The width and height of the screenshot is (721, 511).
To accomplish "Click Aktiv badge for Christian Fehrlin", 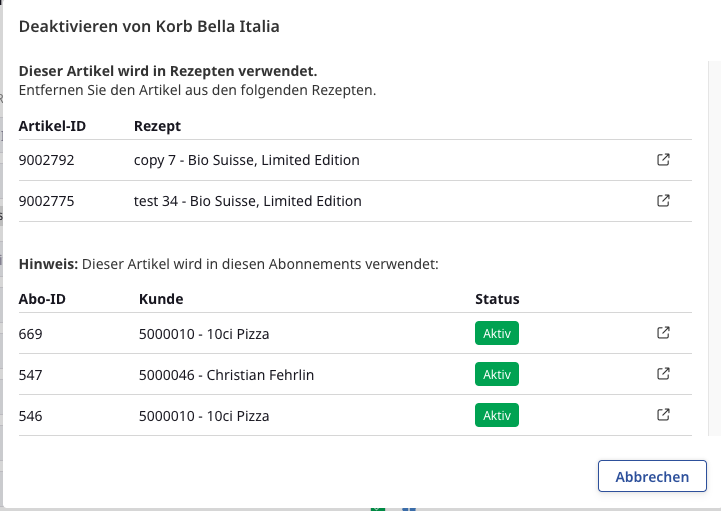I will point(497,374).
